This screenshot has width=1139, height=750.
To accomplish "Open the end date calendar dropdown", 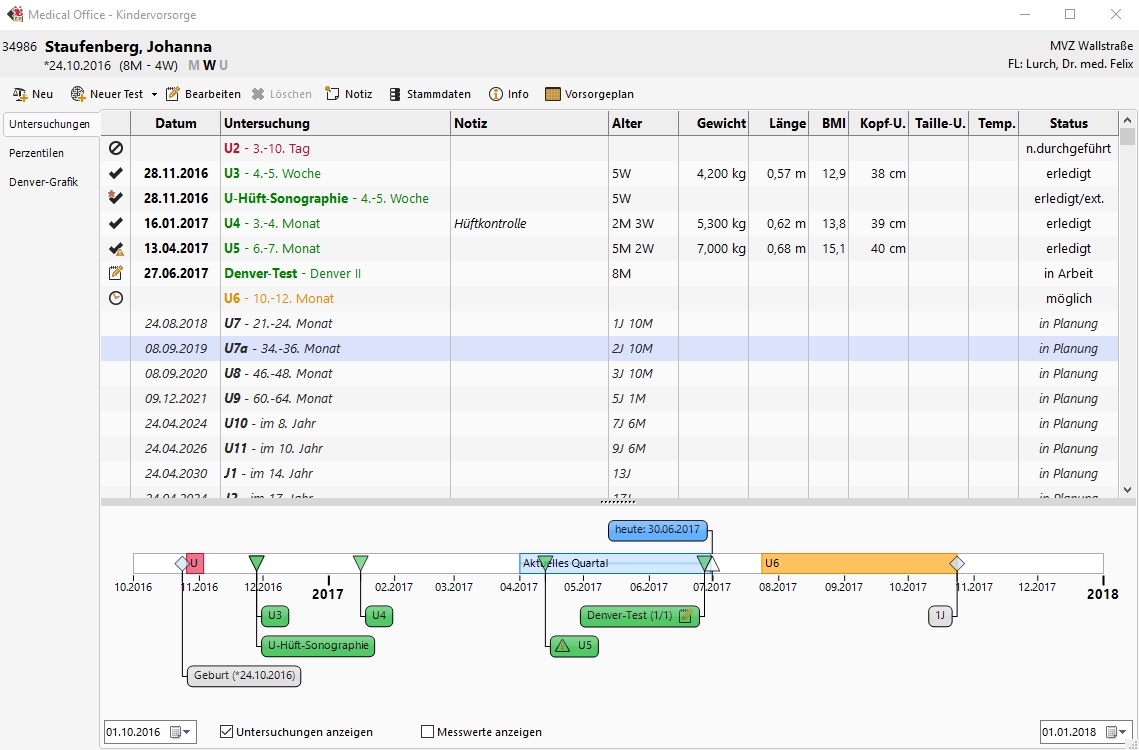I will pyautogui.click(x=1117, y=732).
